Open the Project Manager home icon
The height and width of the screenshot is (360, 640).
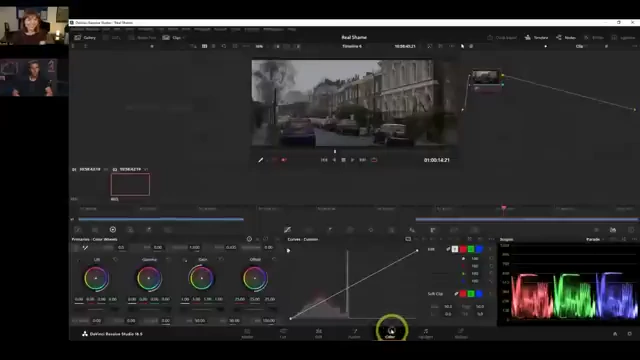click(x=615, y=334)
